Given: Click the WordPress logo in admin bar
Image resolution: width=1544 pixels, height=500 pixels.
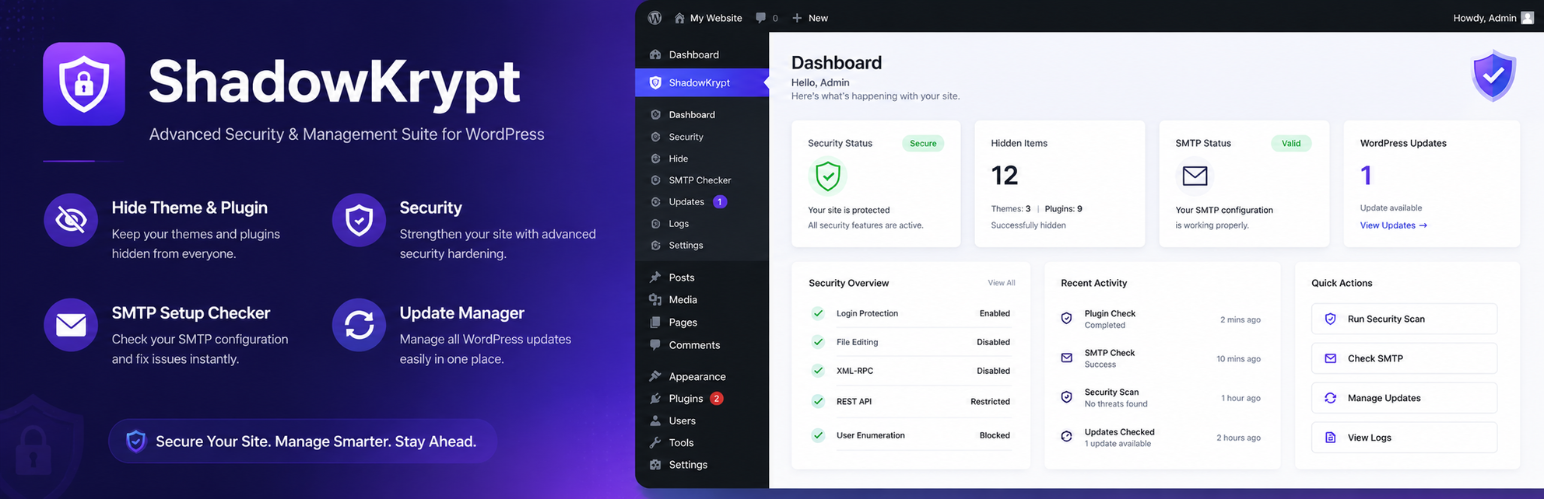Looking at the screenshot, I should pos(655,18).
